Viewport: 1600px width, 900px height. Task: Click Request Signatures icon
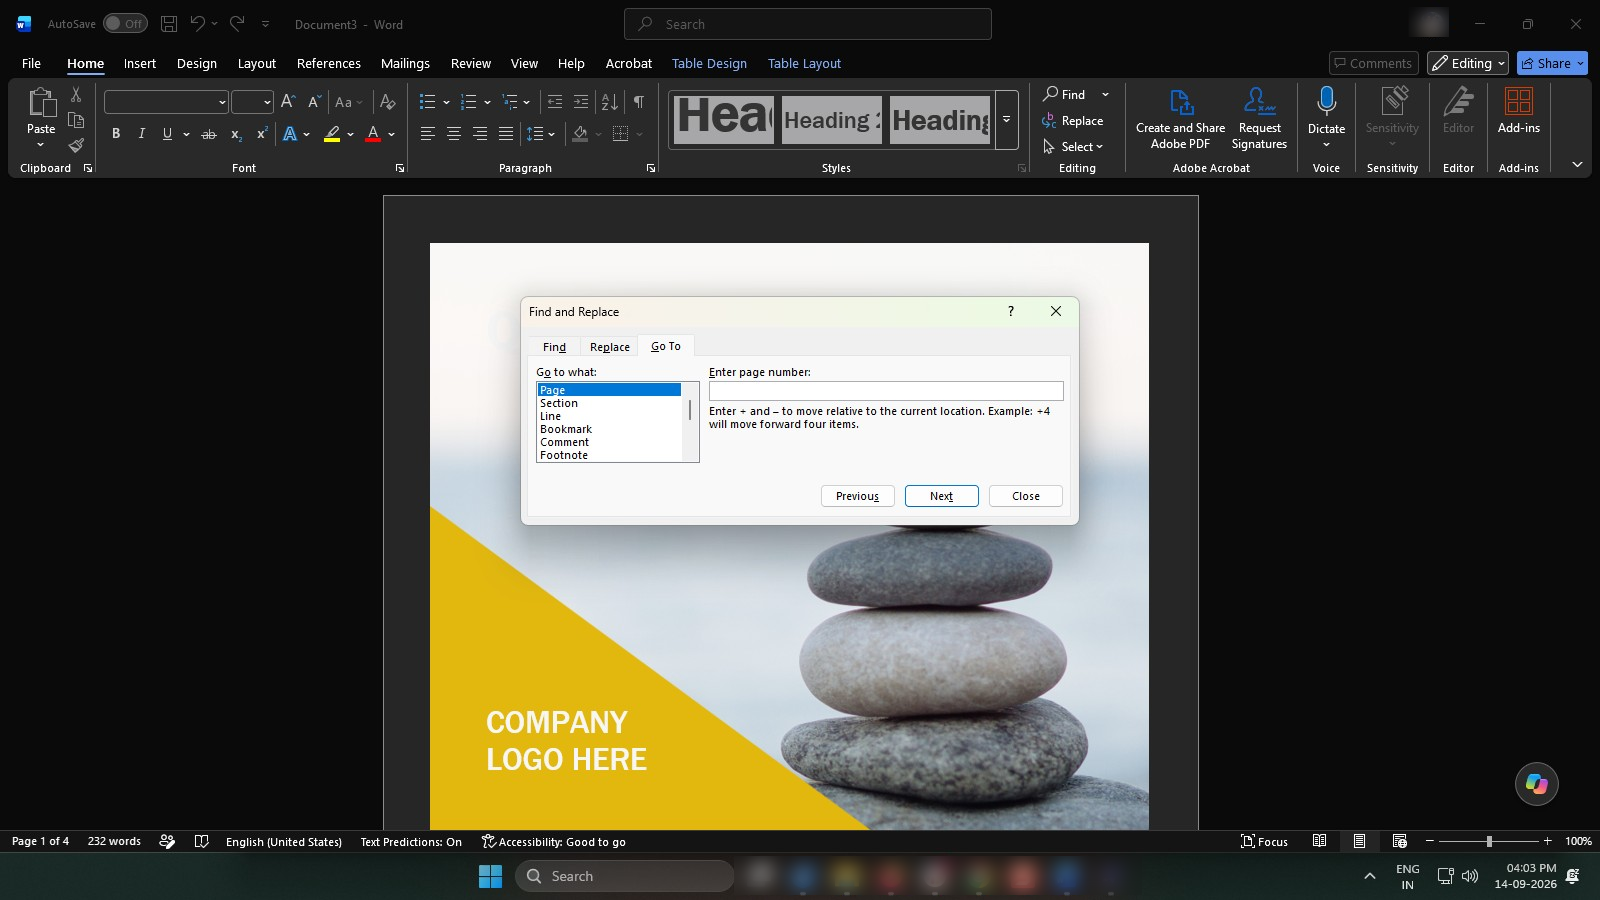[1259, 119]
